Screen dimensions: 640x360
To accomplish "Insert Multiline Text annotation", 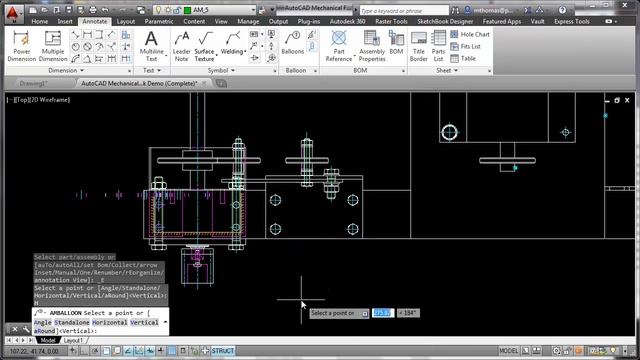I will pos(151,46).
